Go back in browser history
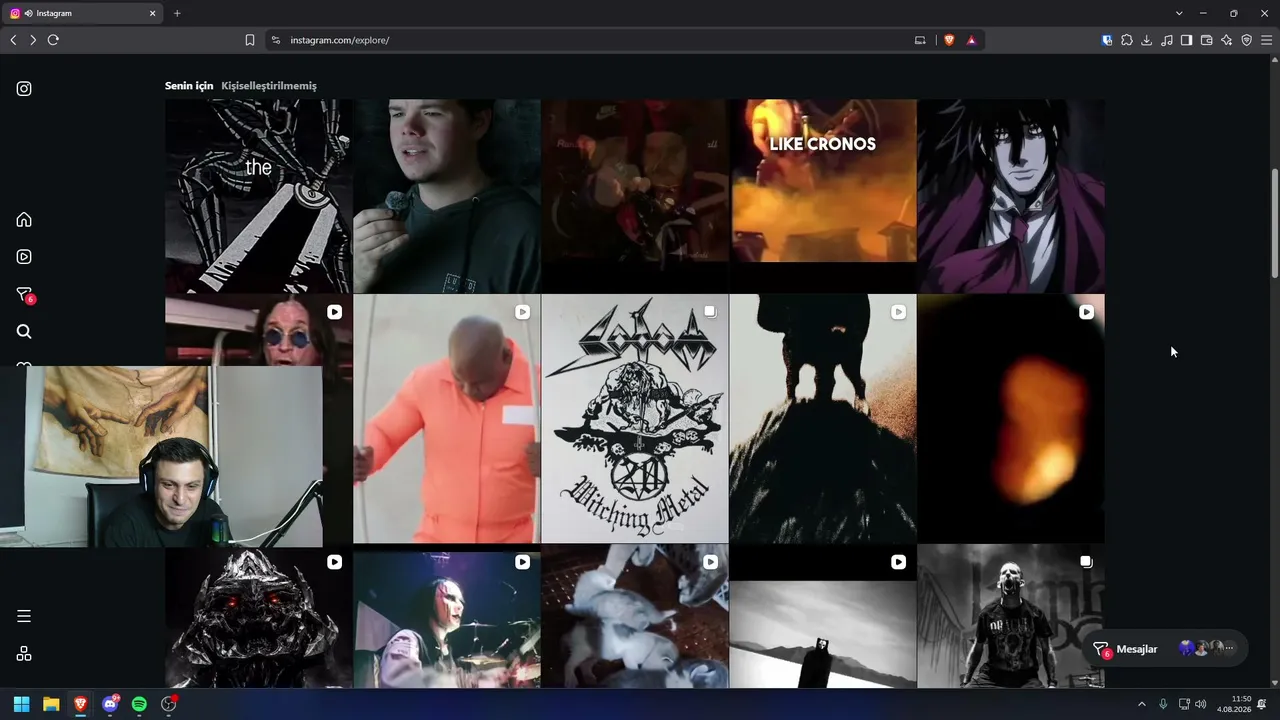This screenshot has width=1280, height=720. click(x=13, y=40)
